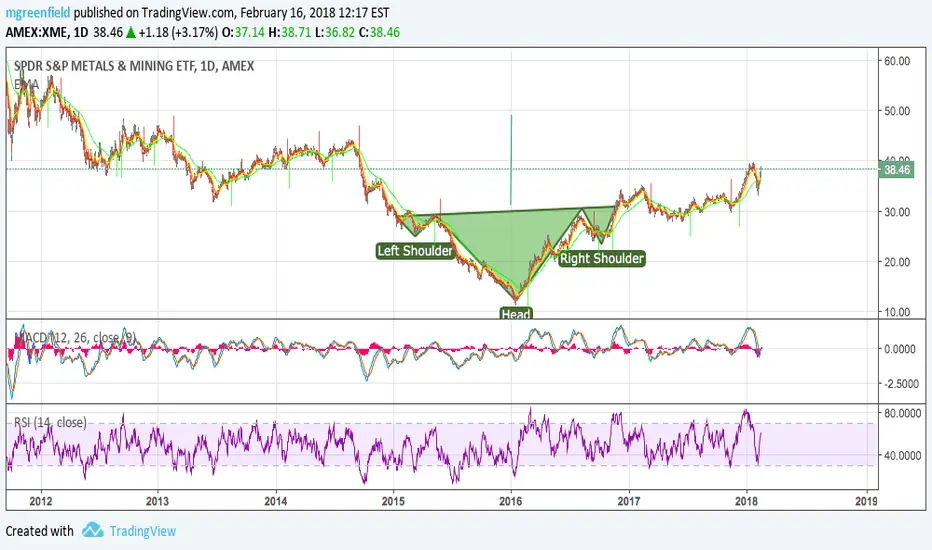The width and height of the screenshot is (932, 550).
Task: Click the 38.46 current price tag
Action: [x=896, y=170]
